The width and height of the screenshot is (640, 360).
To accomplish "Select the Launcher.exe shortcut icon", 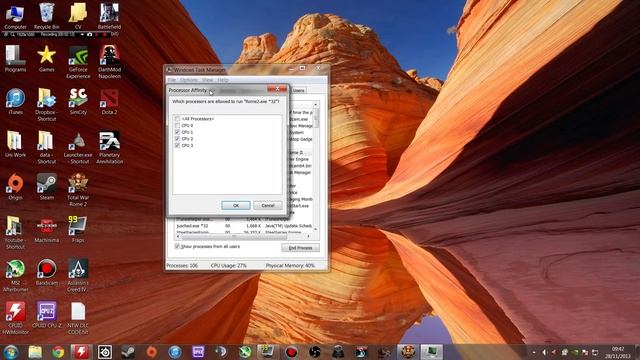I will click(x=78, y=147).
